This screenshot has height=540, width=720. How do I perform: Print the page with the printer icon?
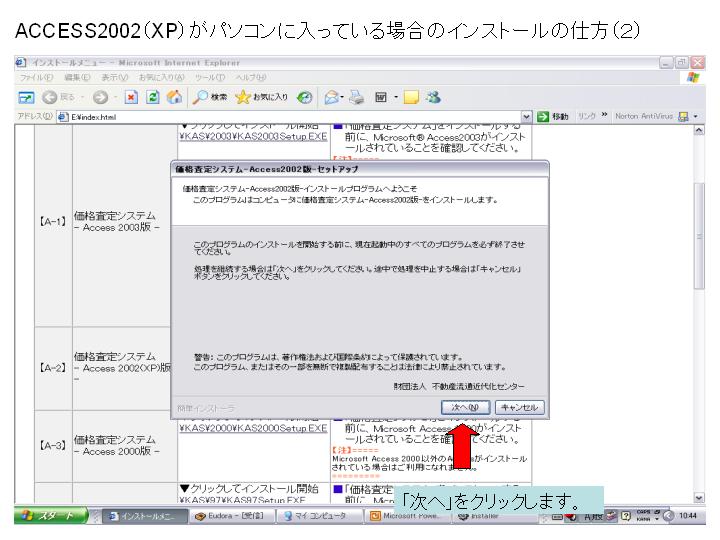coord(356,97)
